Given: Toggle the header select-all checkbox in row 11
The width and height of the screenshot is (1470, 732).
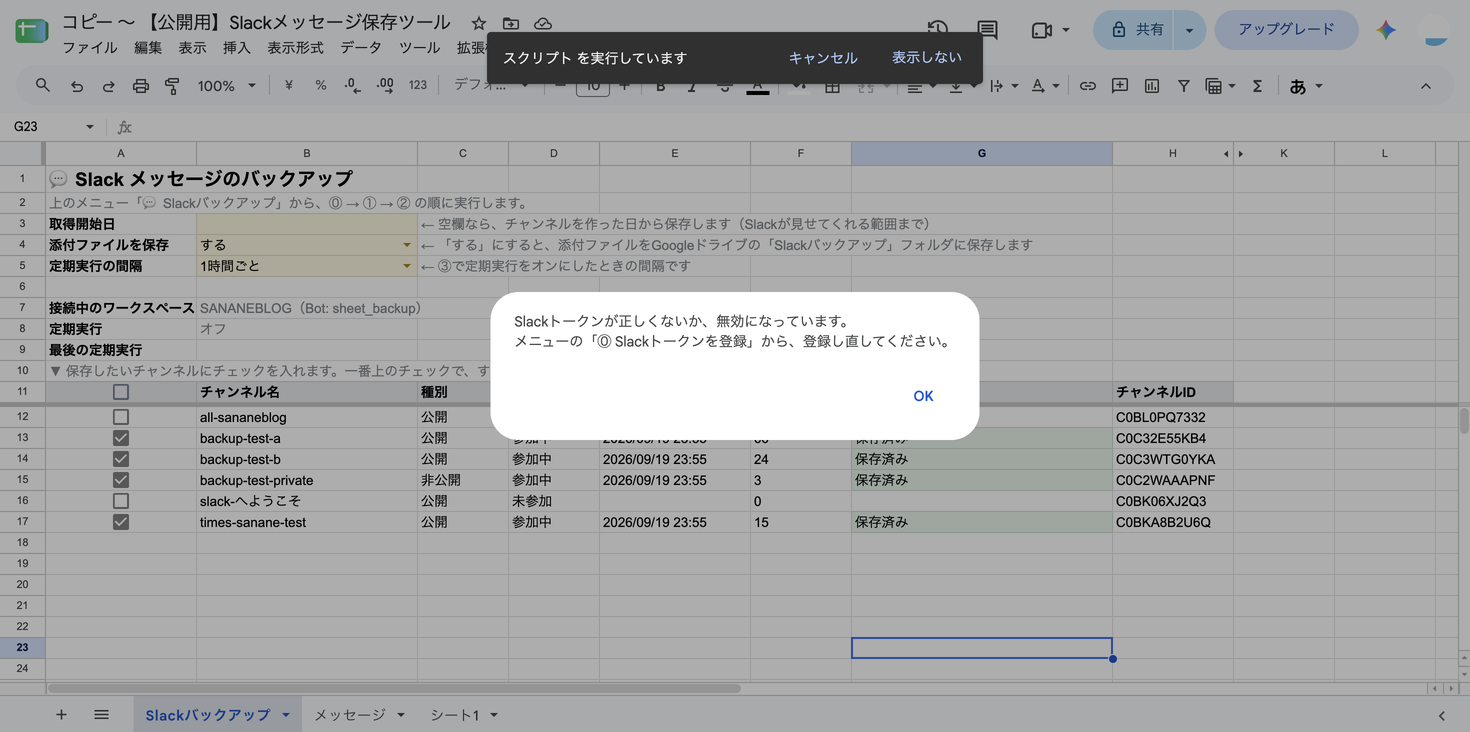Looking at the screenshot, I should click(121, 392).
